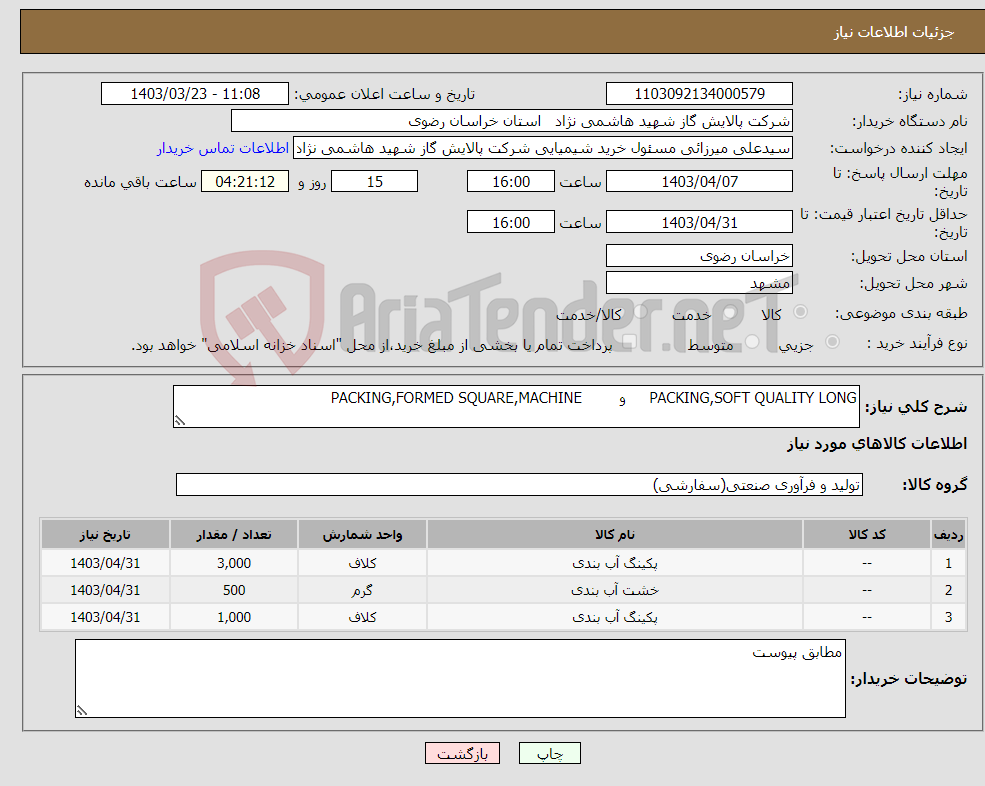Select the جزیی purchase type radio
Screen dimensions: 985x786
click(x=832, y=342)
